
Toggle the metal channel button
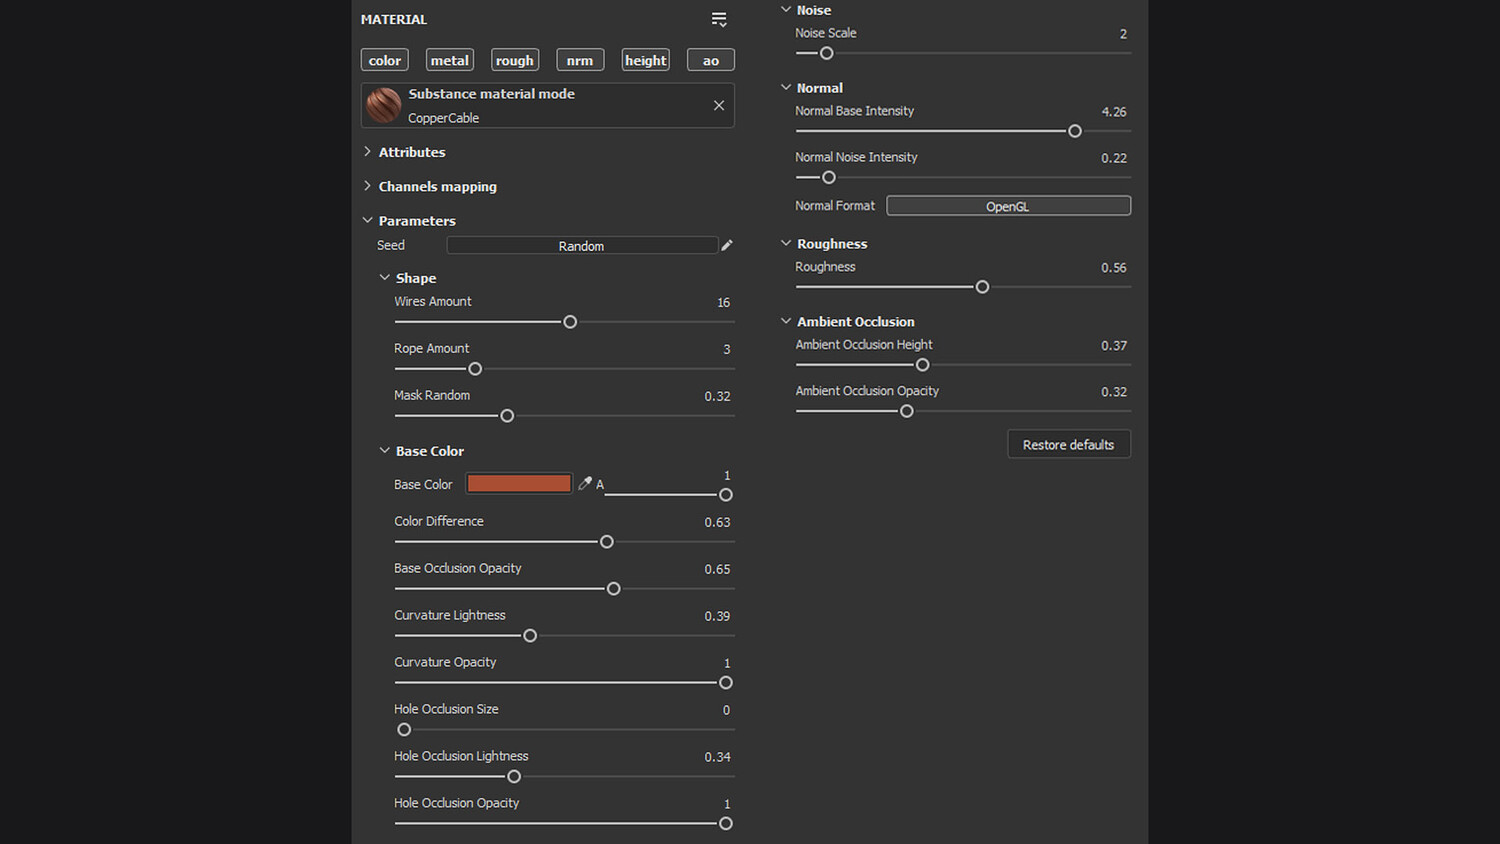click(449, 60)
